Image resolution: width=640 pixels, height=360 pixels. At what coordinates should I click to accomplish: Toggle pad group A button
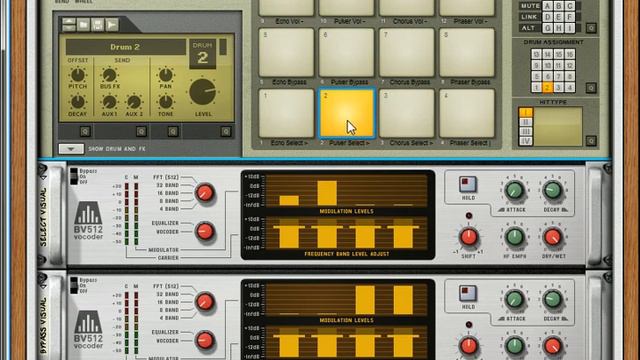[547, 6]
